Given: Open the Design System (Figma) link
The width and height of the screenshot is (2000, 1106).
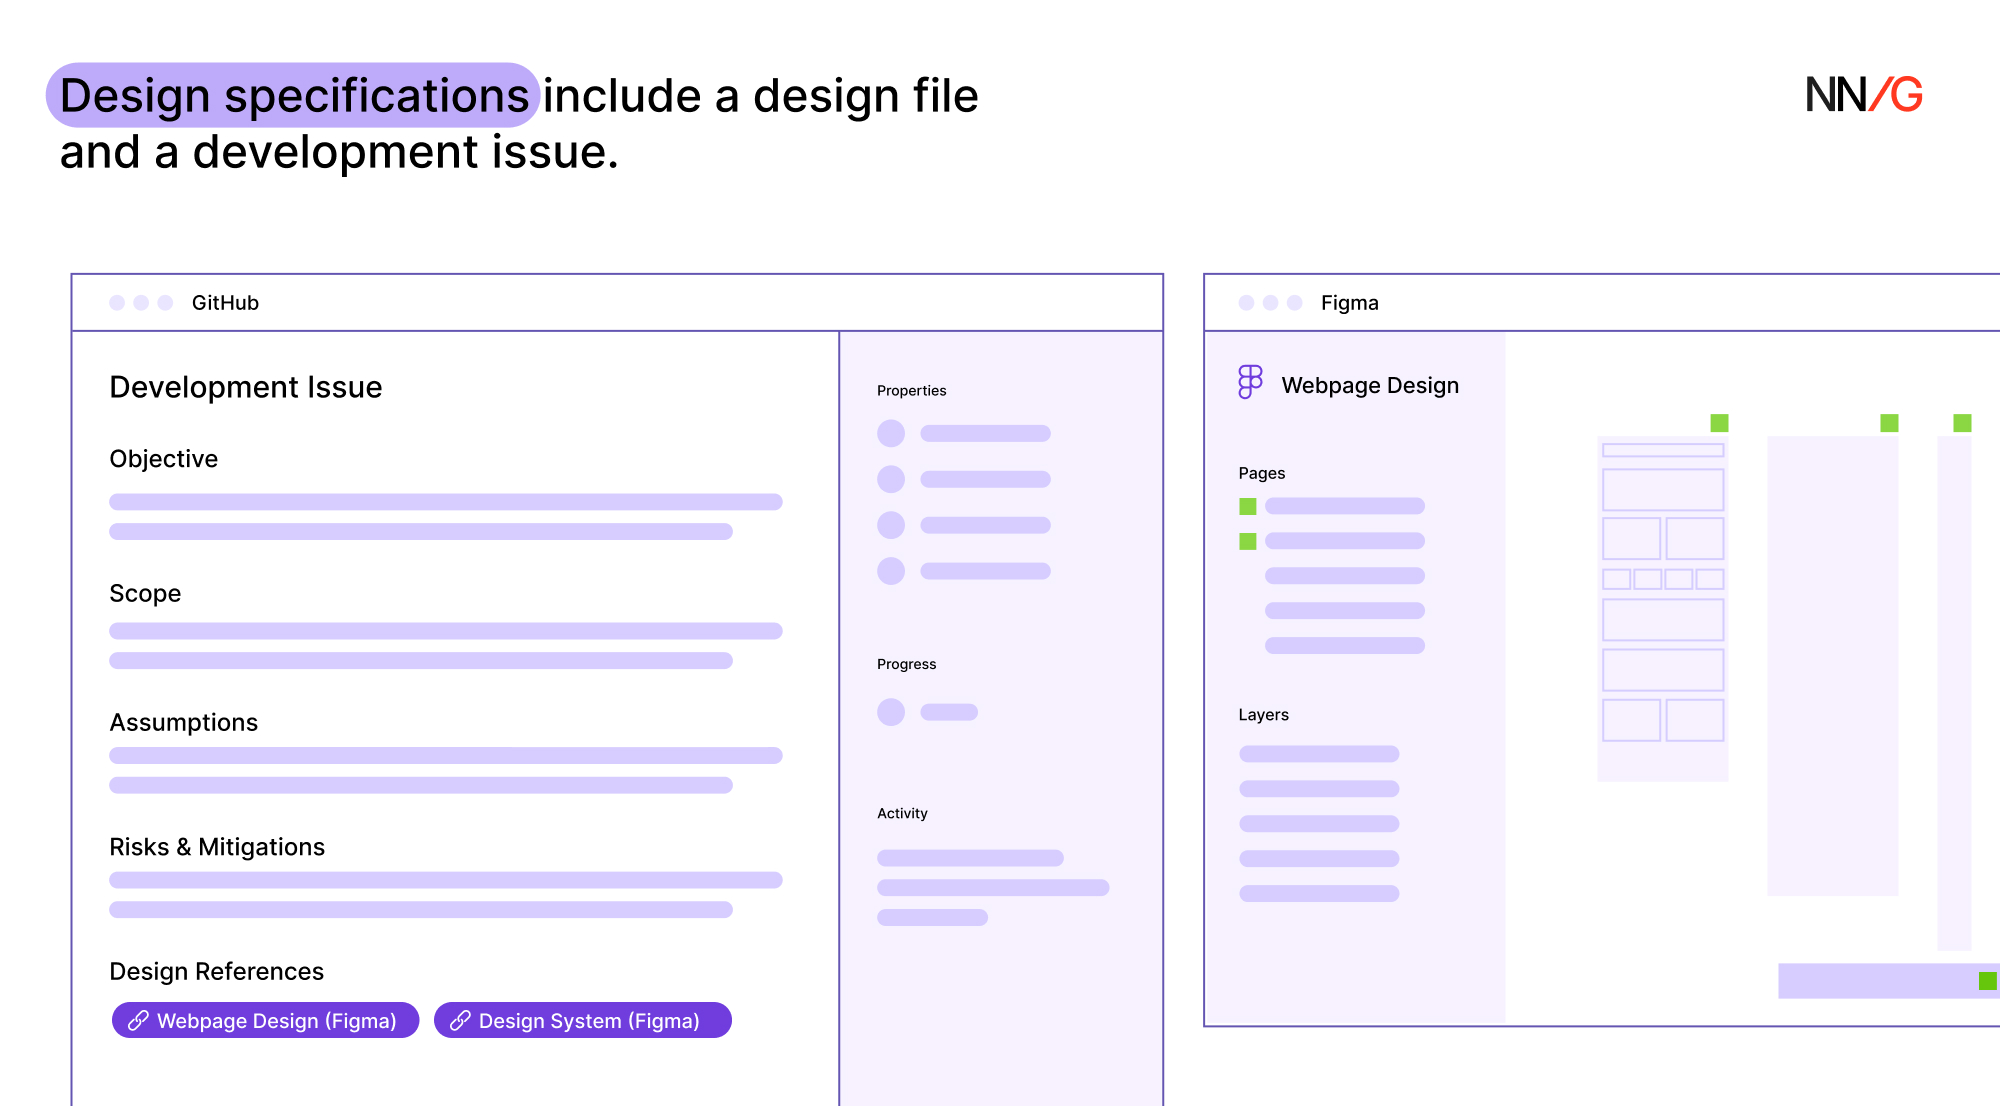Looking at the screenshot, I should click(x=588, y=1020).
